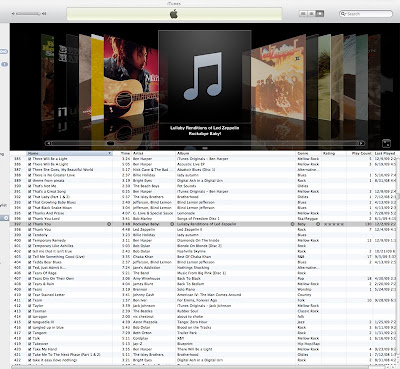Sort by Last Played column header
The width and height of the screenshot is (400, 369).
pos(385,153)
